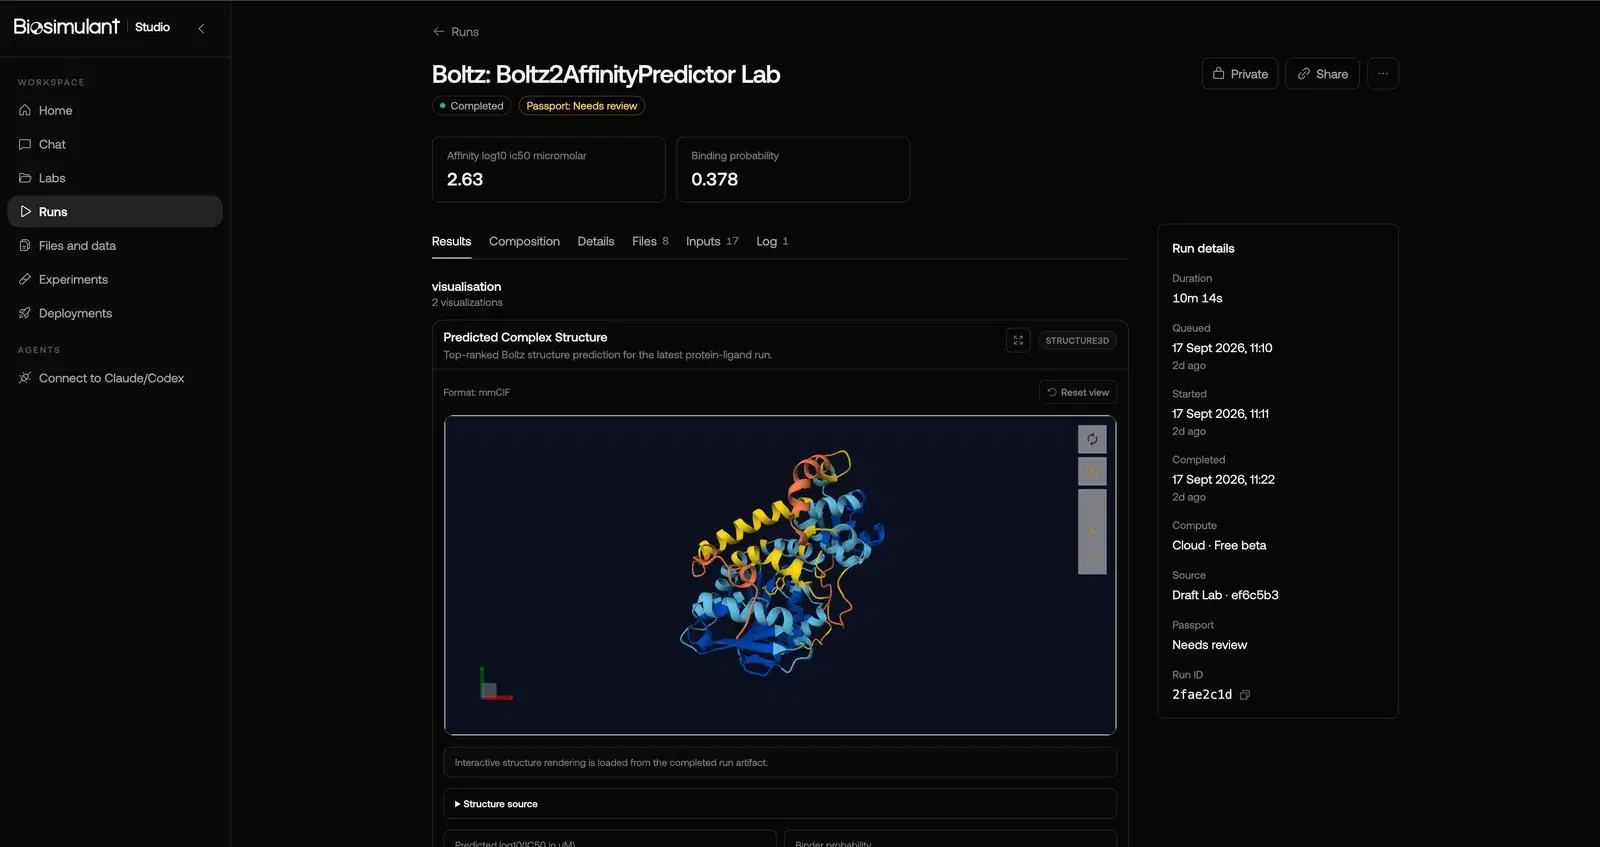Switch to the Details tab

(596, 242)
